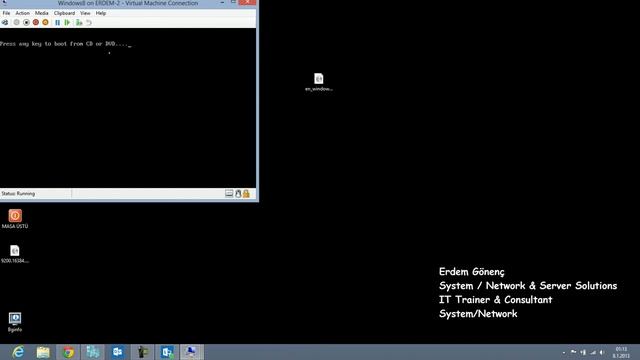640x360 pixels.
Task: Click the Turn Off toolbar icon
Action: pos(26,22)
